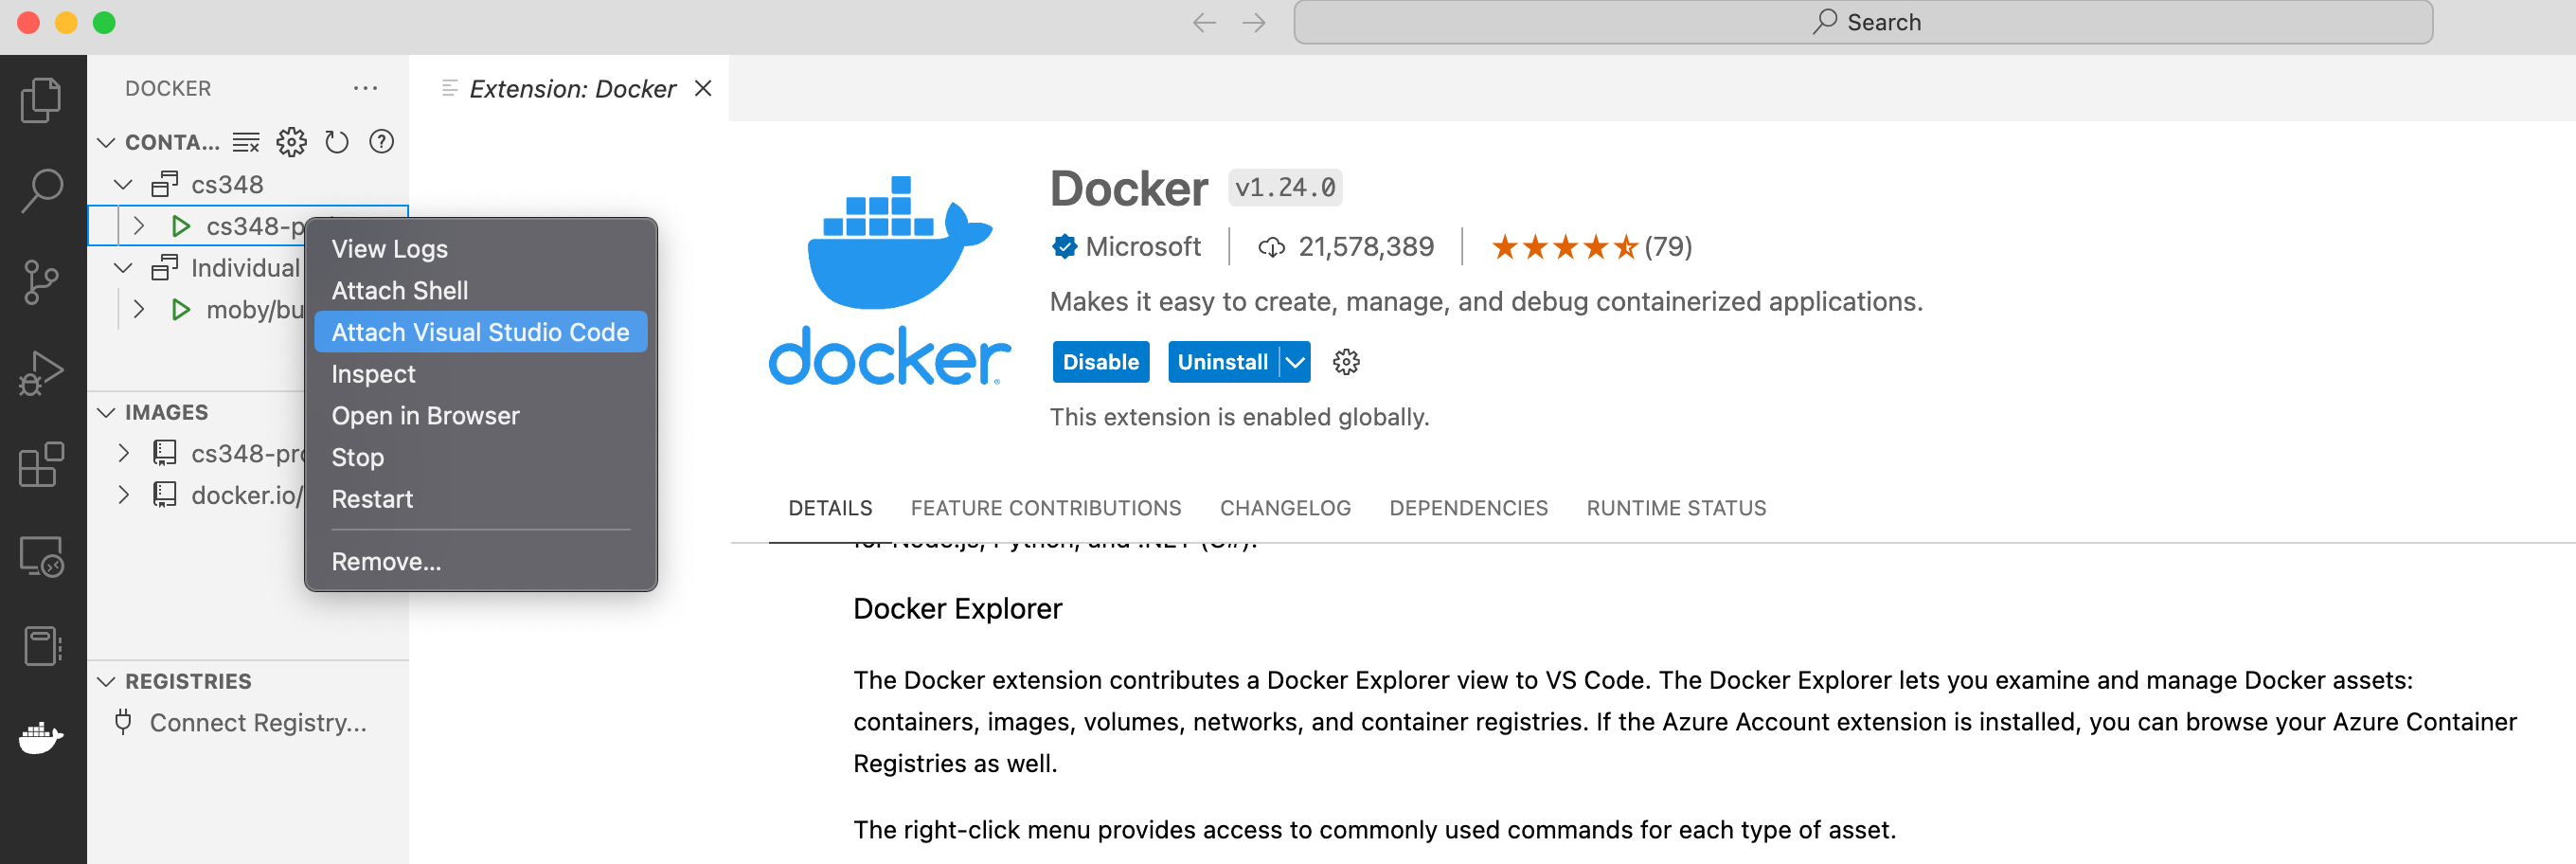Click the cs348 compose group icon
This screenshot has width=2576, height=864.
coord(165,184)
